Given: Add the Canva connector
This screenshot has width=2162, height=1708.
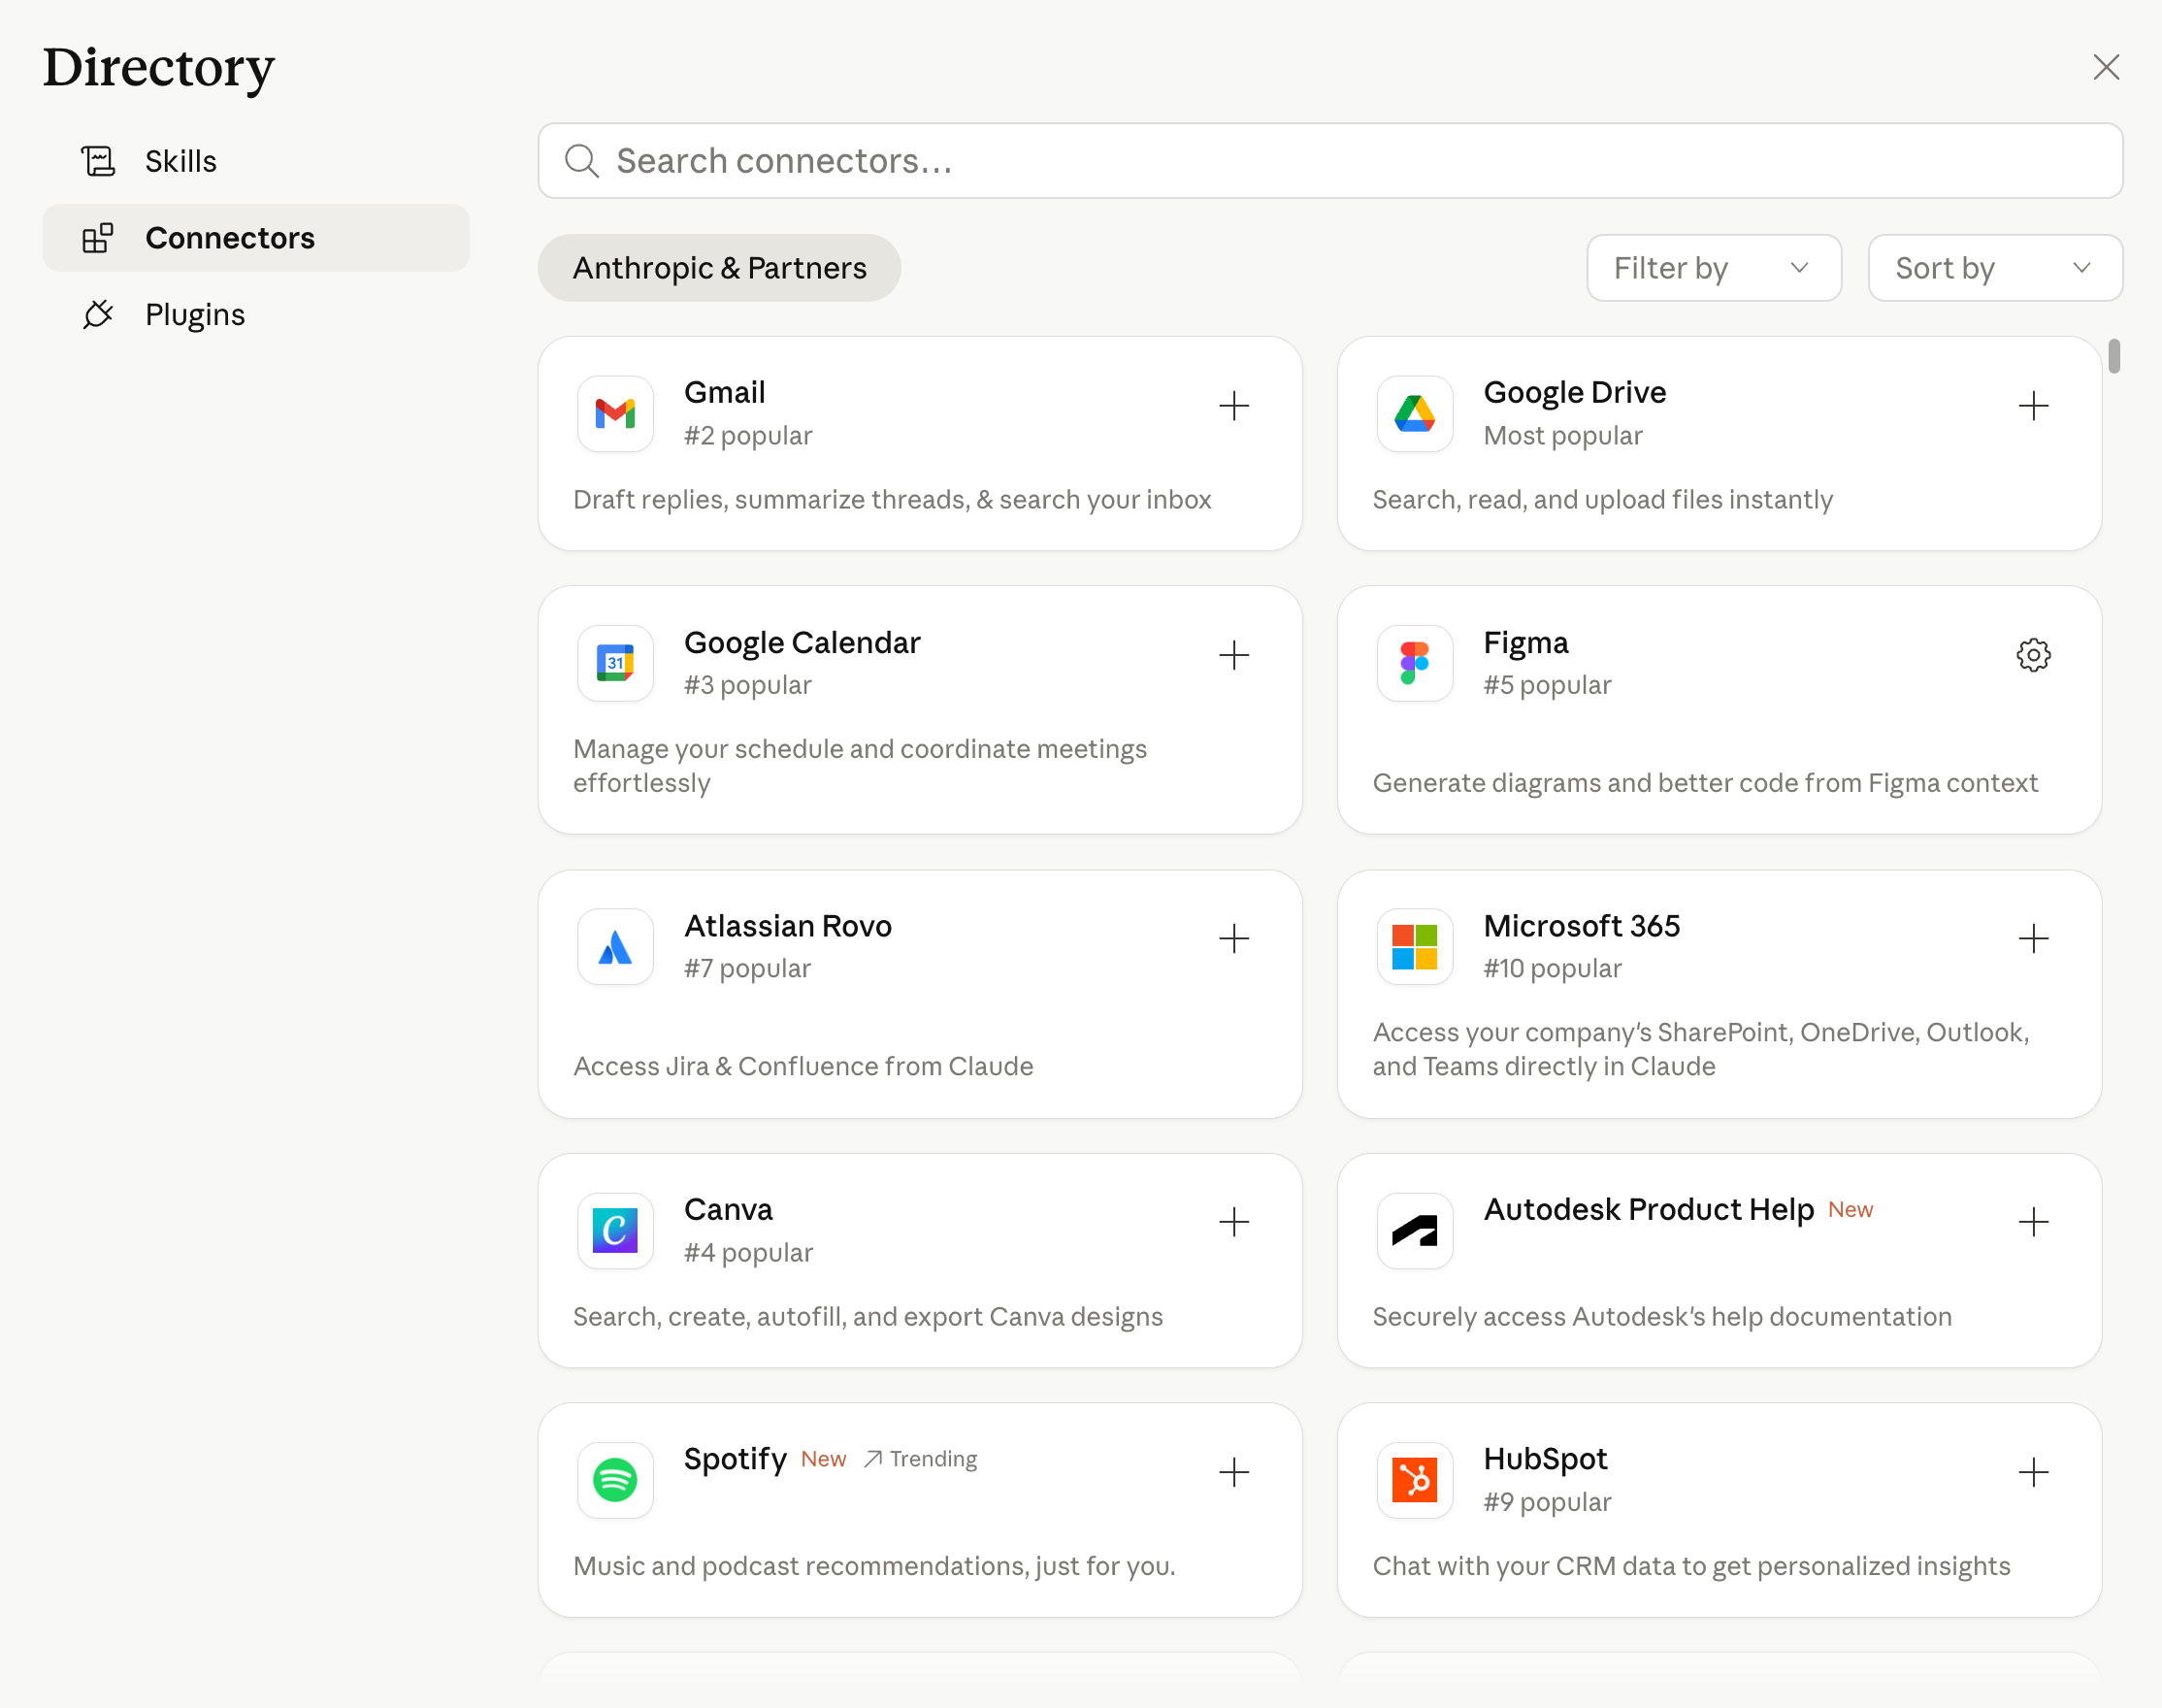Looking at the screenshot, I should [1234, 1222].
